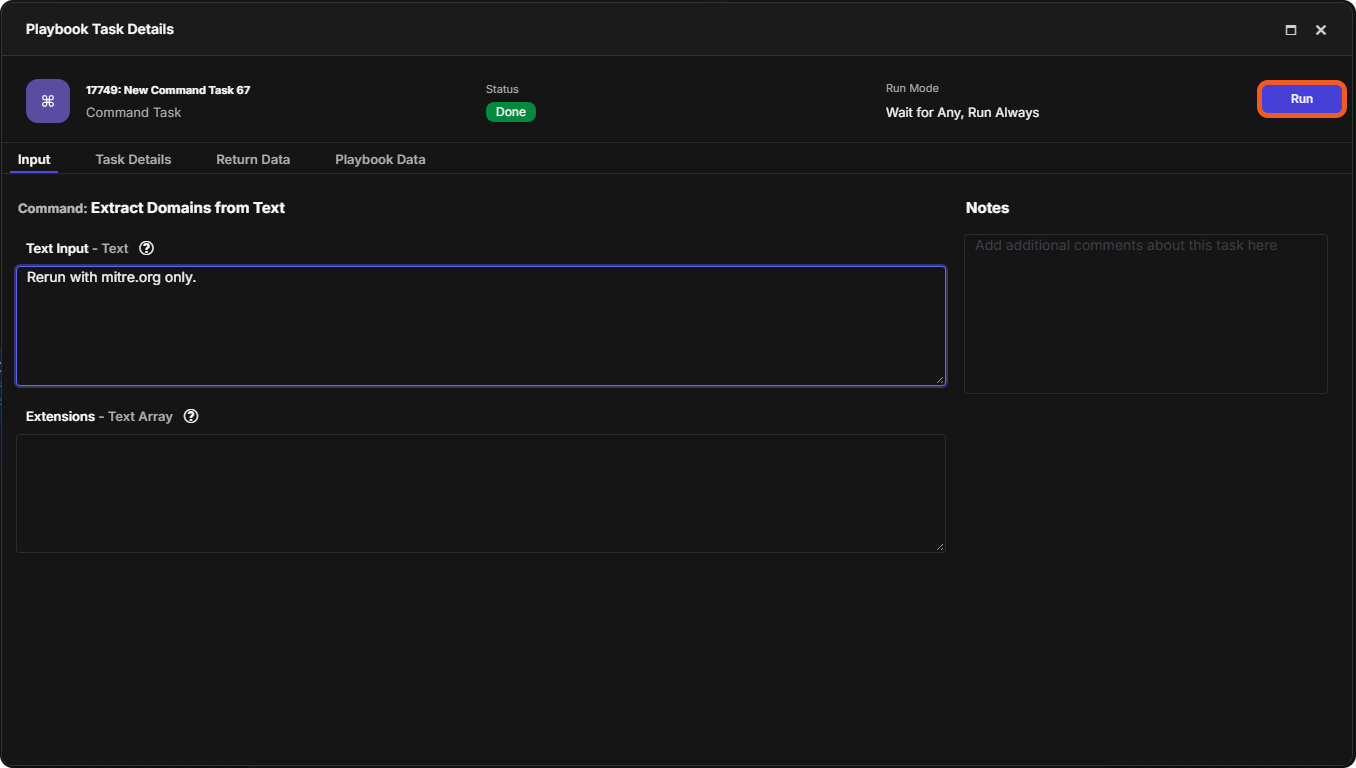View the Return Data tab
Image resolution: width=1356 pixels, height=768 pixels.
click(x=253, y=160)
